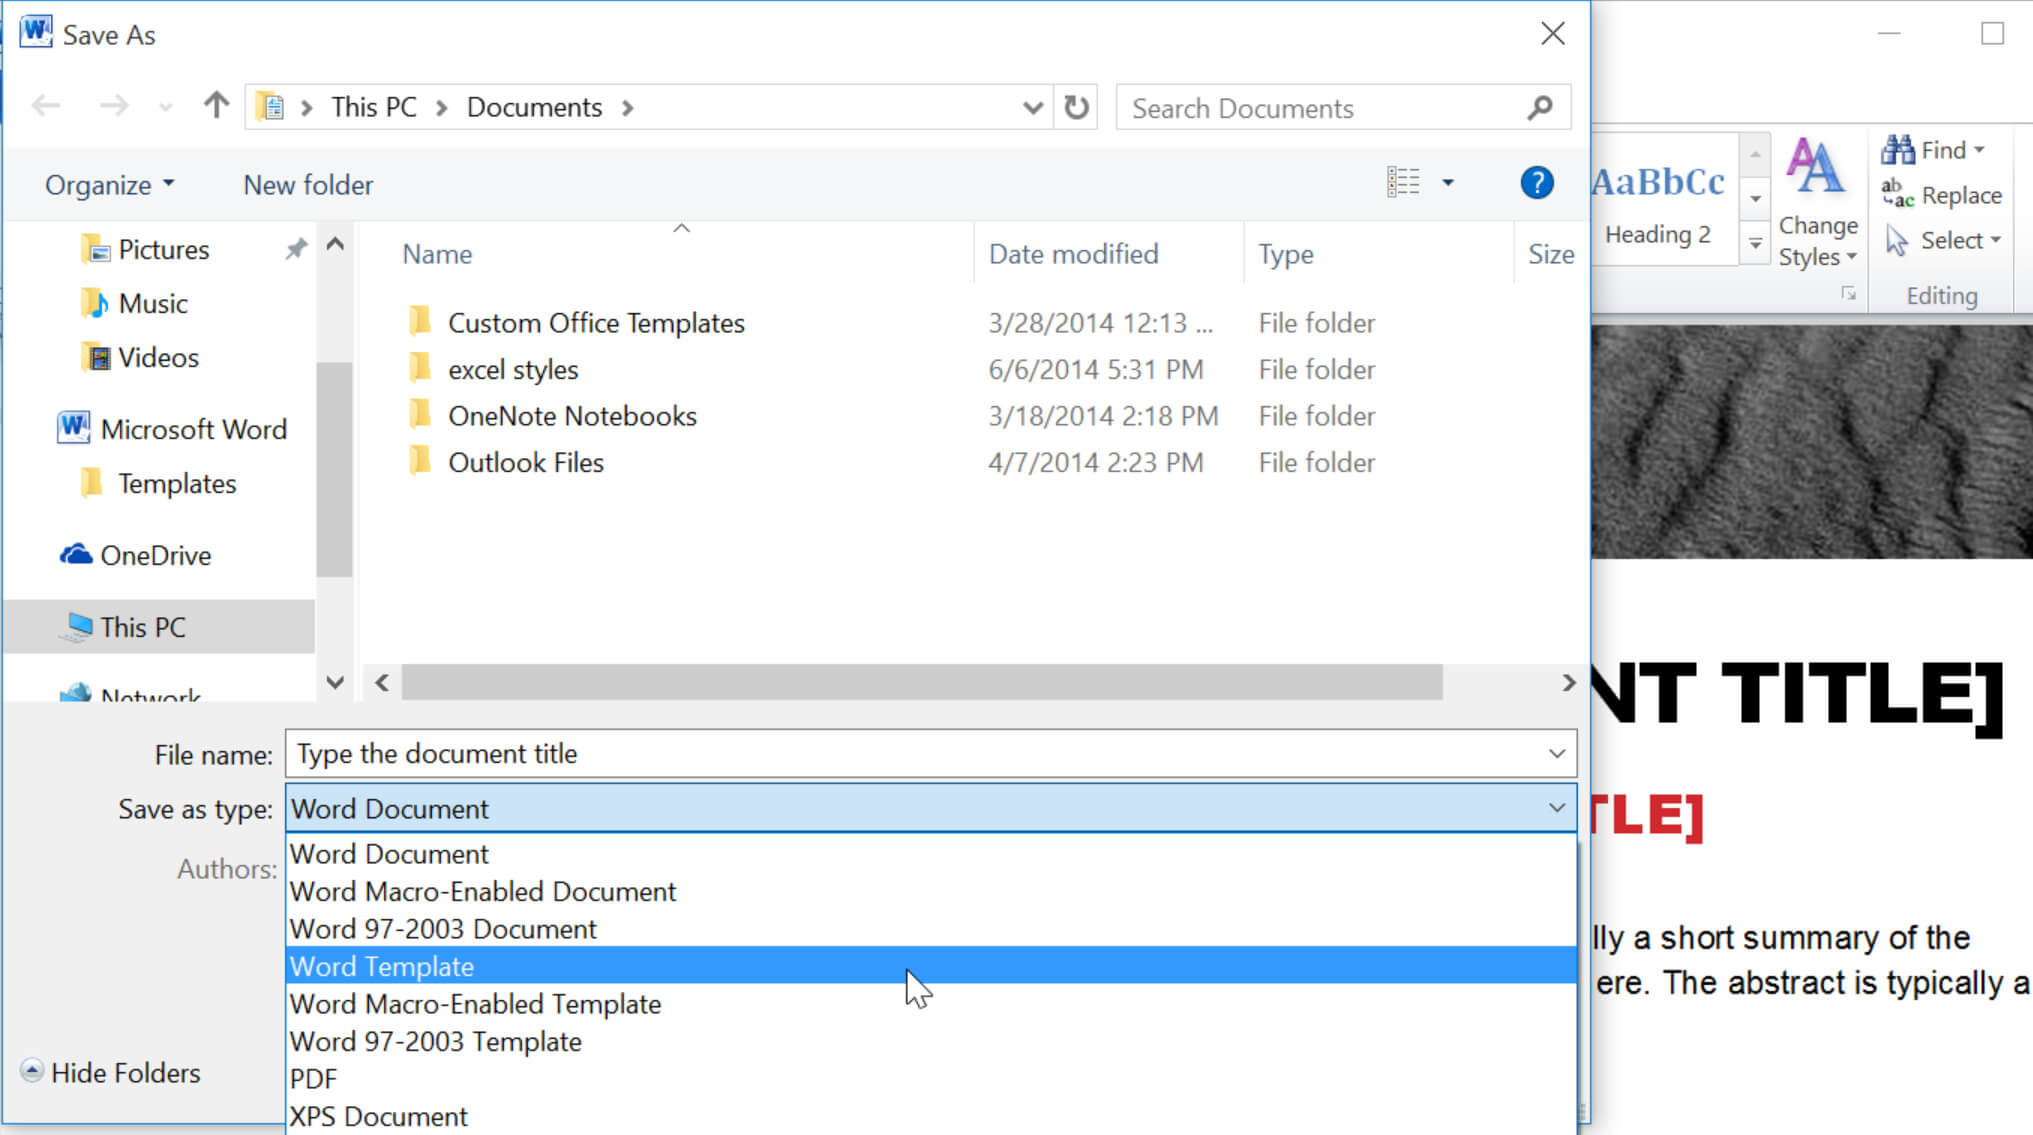
Task: Scroll down in the sidebar panel
Action: pos(335,683)
